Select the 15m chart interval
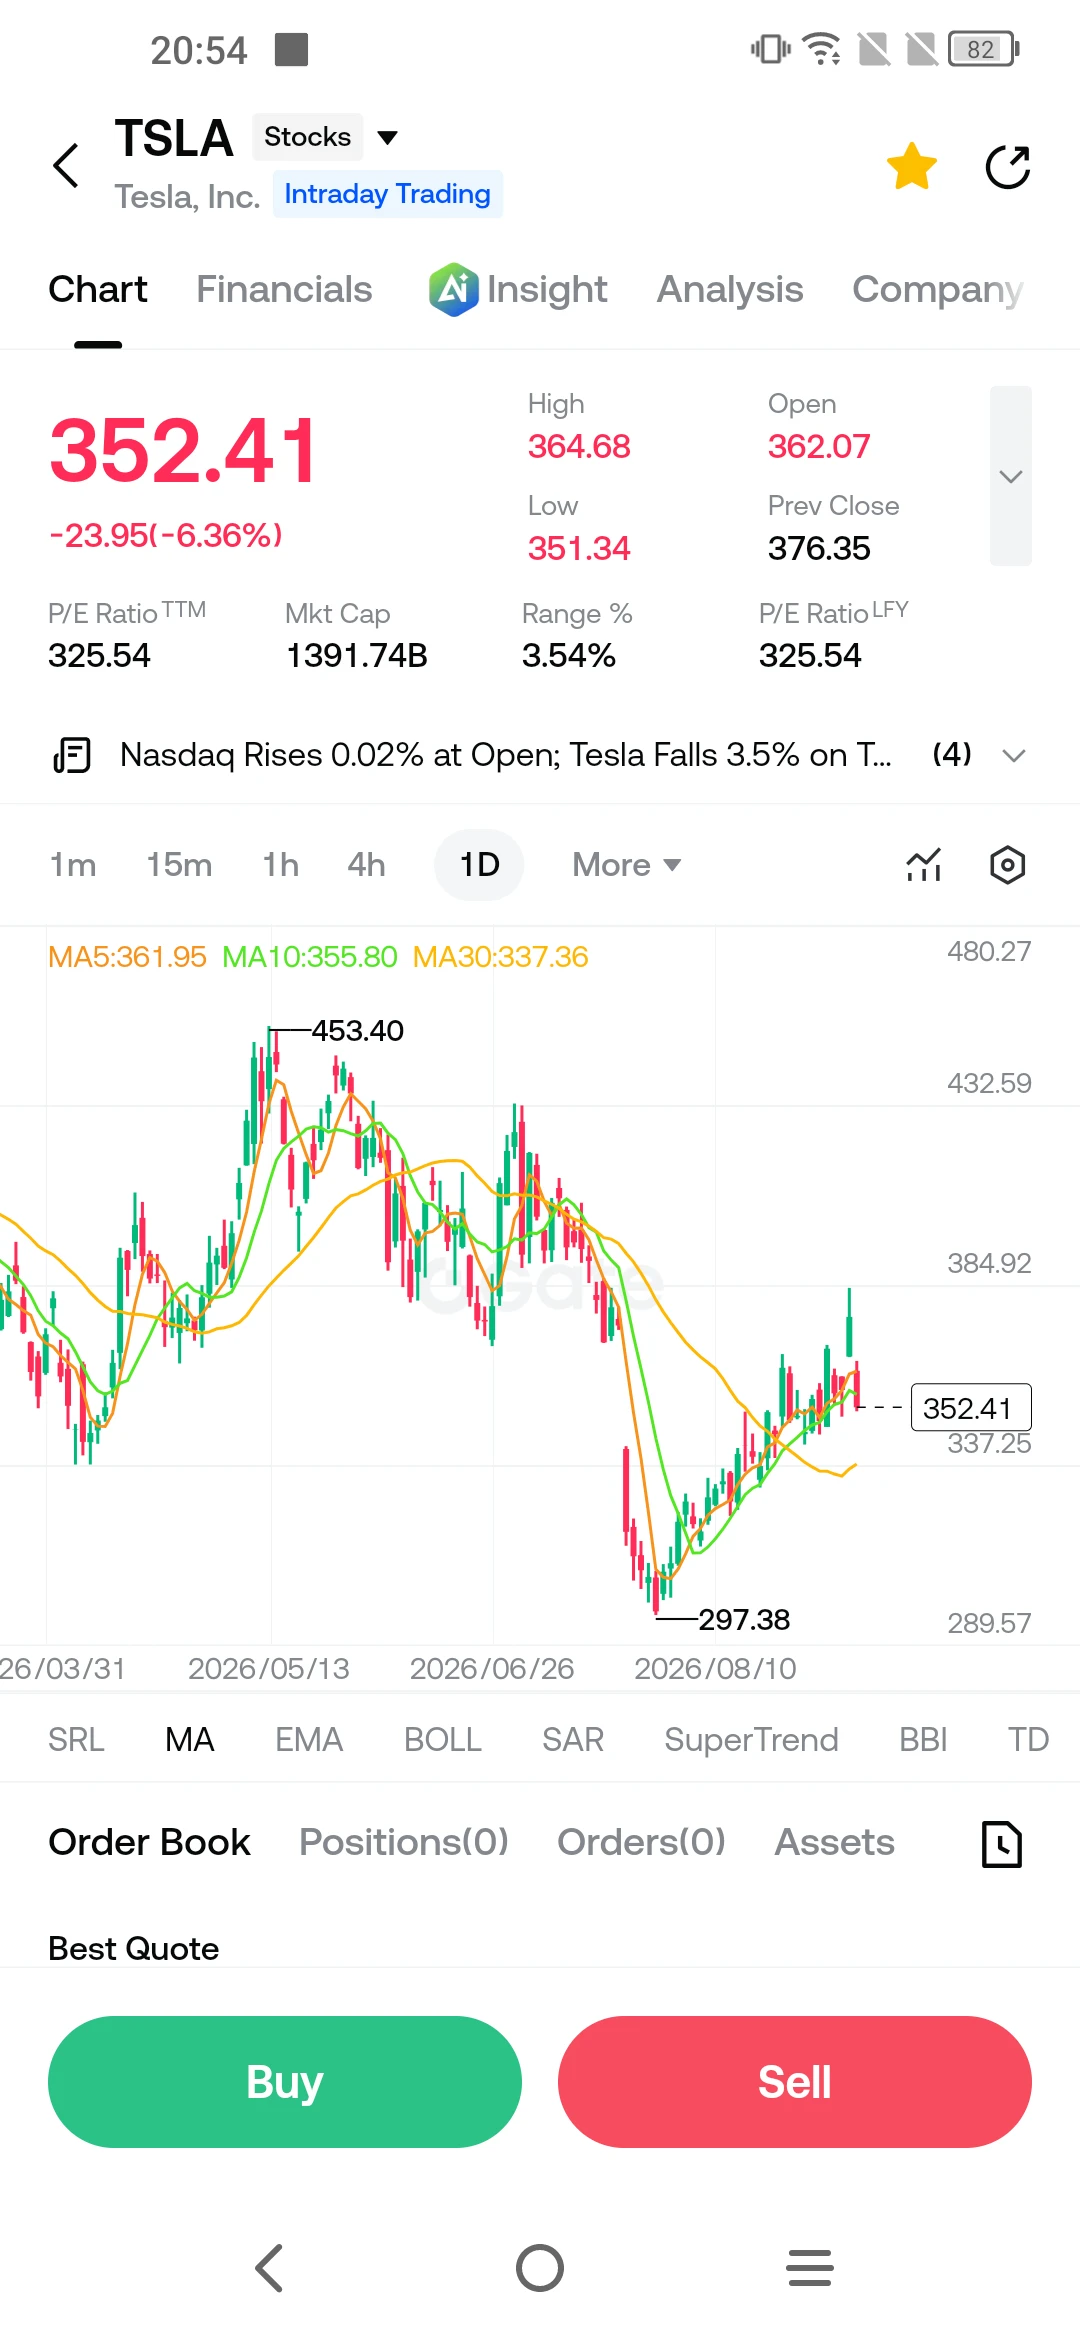 tap(179, 865)
